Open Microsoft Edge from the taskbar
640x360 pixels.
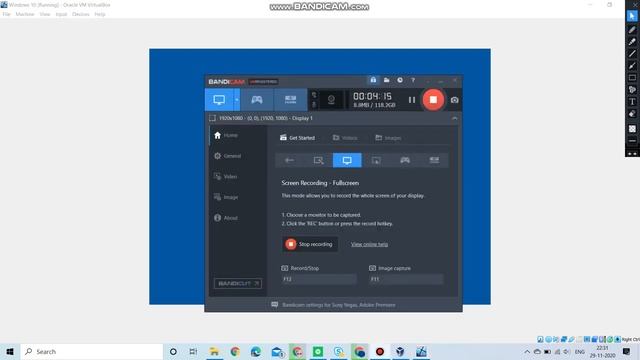point(256,351)
